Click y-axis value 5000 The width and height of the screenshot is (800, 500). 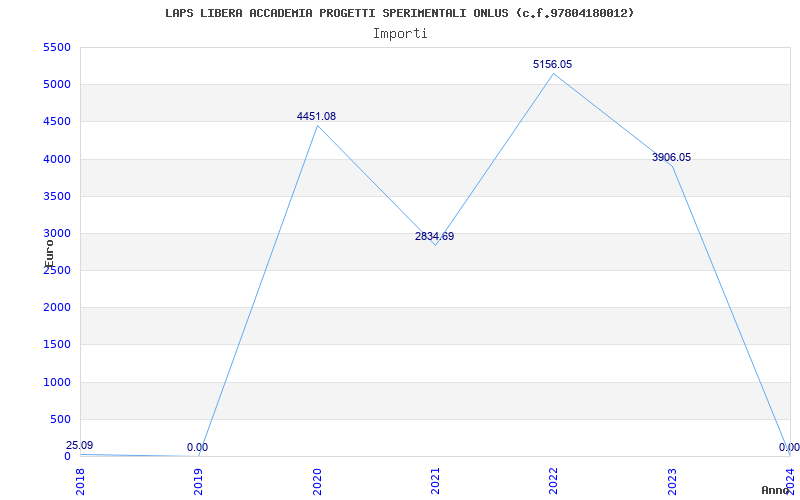coord(57,85)
